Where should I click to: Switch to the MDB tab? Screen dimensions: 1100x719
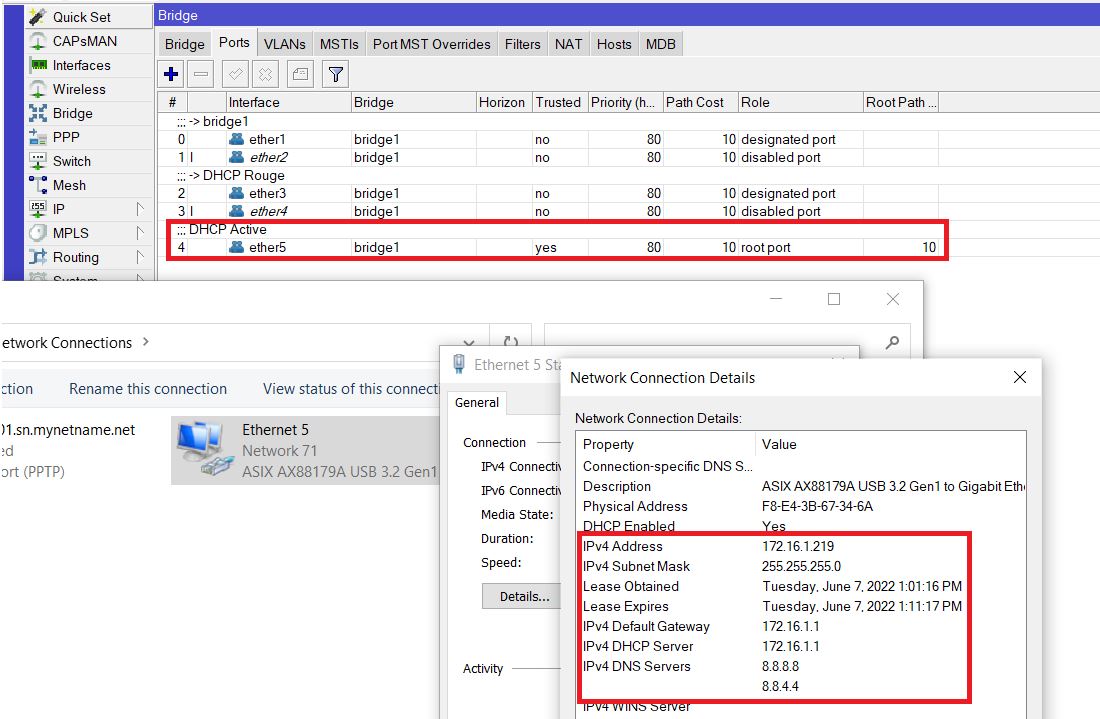coord(661,44)
